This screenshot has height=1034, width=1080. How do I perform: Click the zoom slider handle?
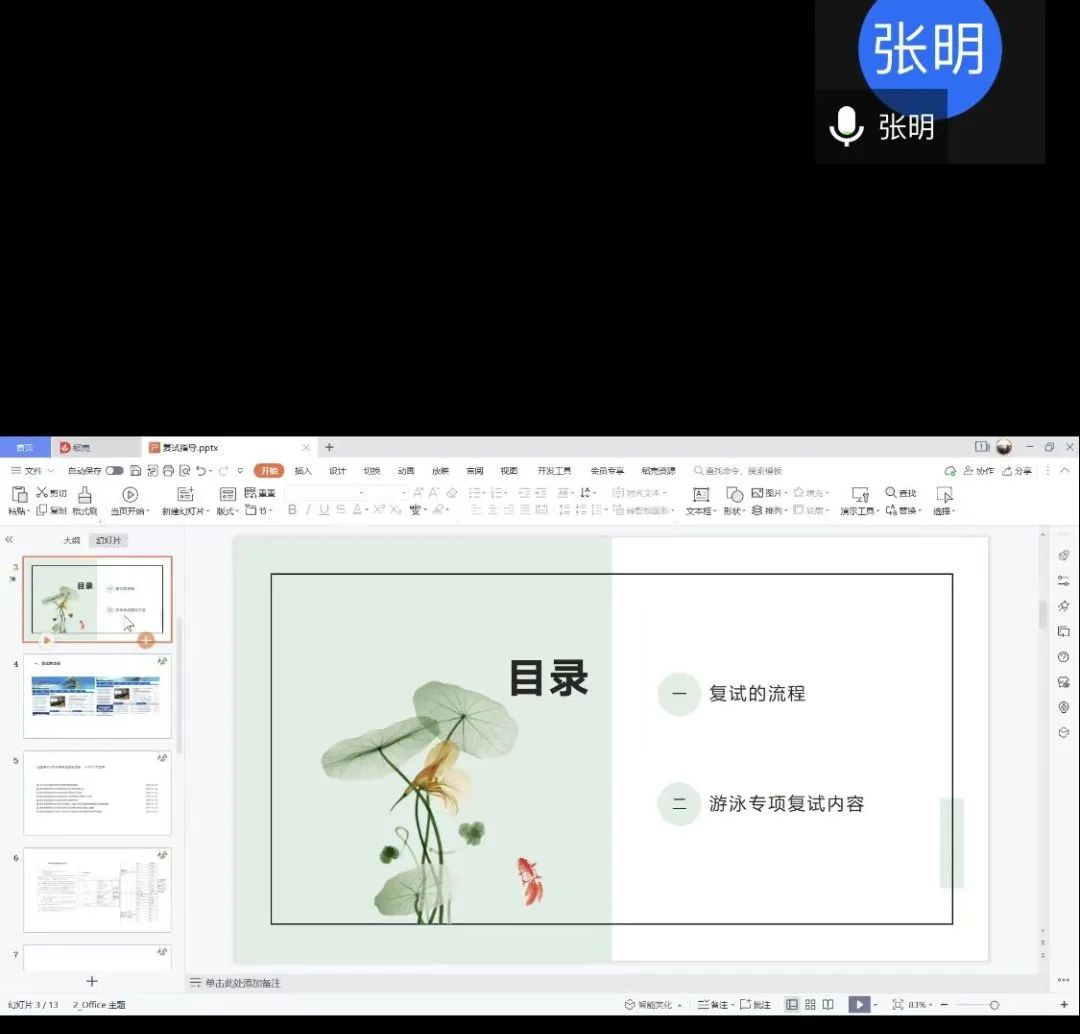[994, 1004]
